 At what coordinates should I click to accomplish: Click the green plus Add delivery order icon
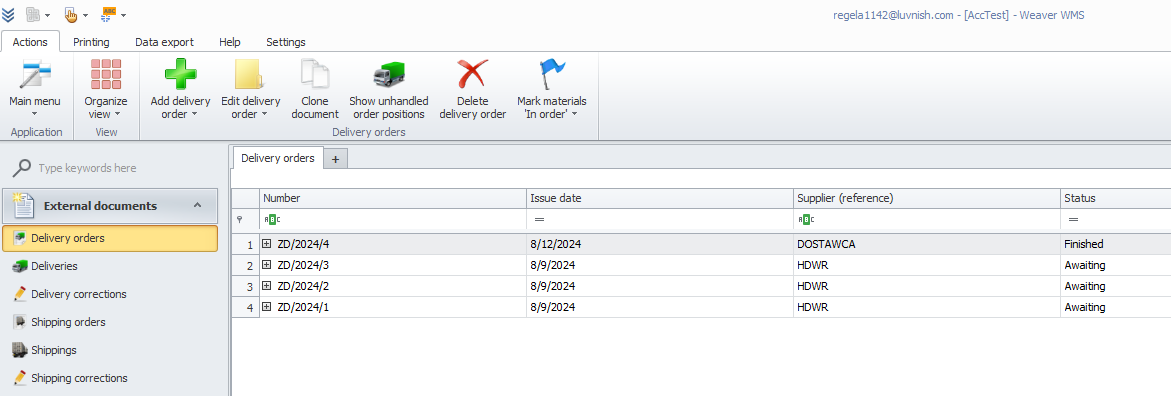click(180, 74)
